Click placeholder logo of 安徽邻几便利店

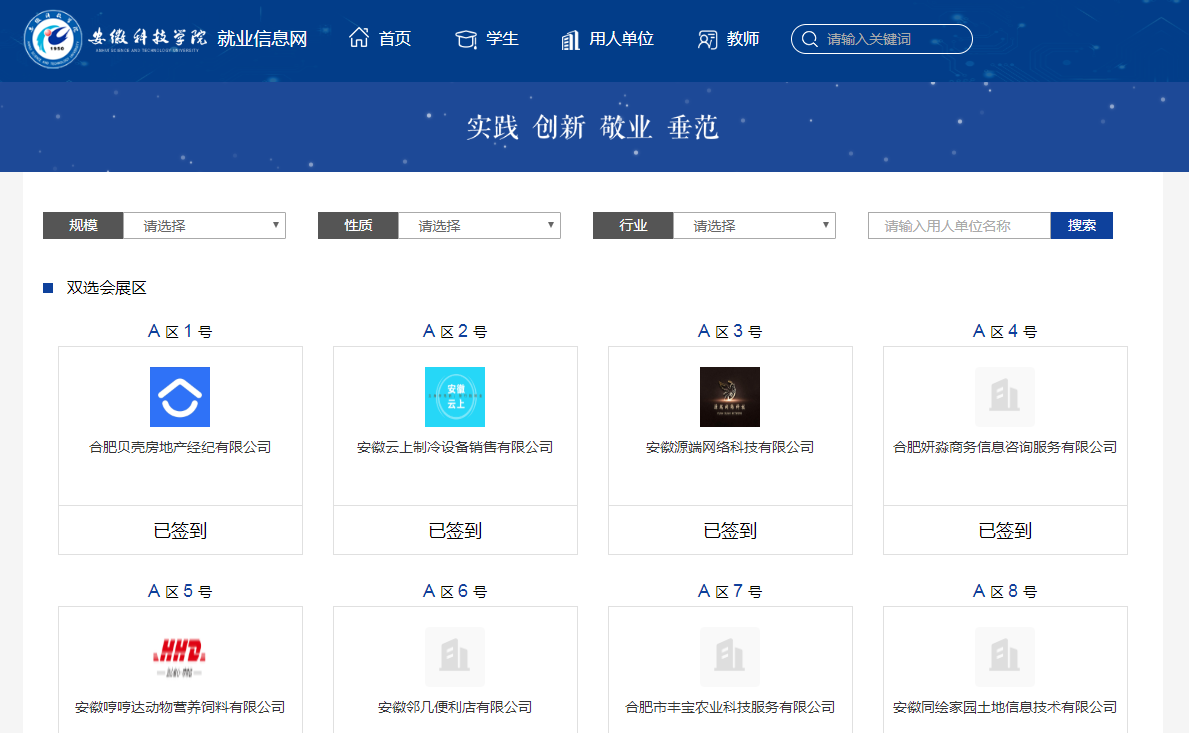pos(455,657)
